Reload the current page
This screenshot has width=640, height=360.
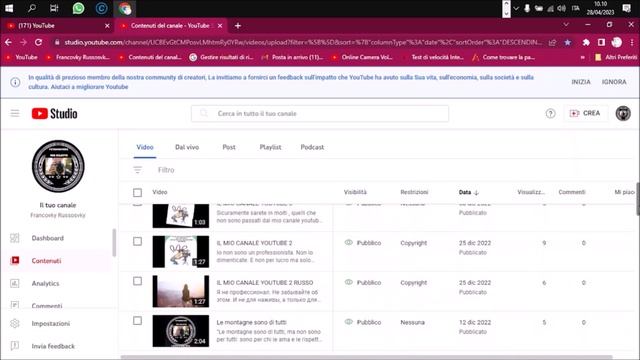(38, 42)
